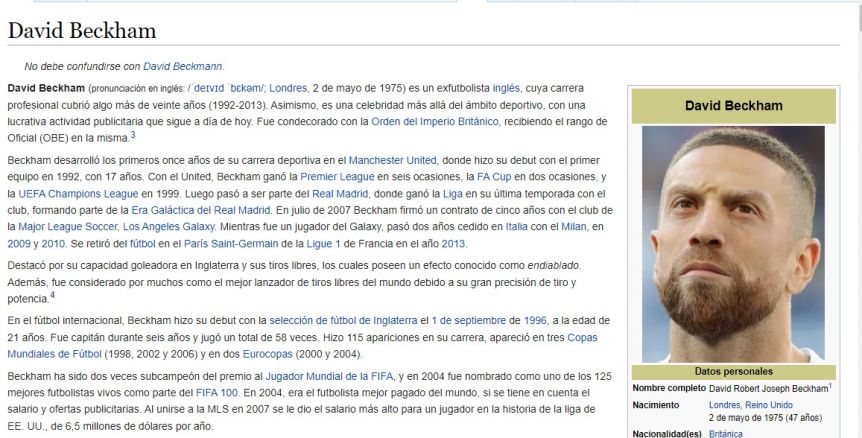Open the FIFA 100 link
This screenshot has height=438, width=862.
(217, 393)
